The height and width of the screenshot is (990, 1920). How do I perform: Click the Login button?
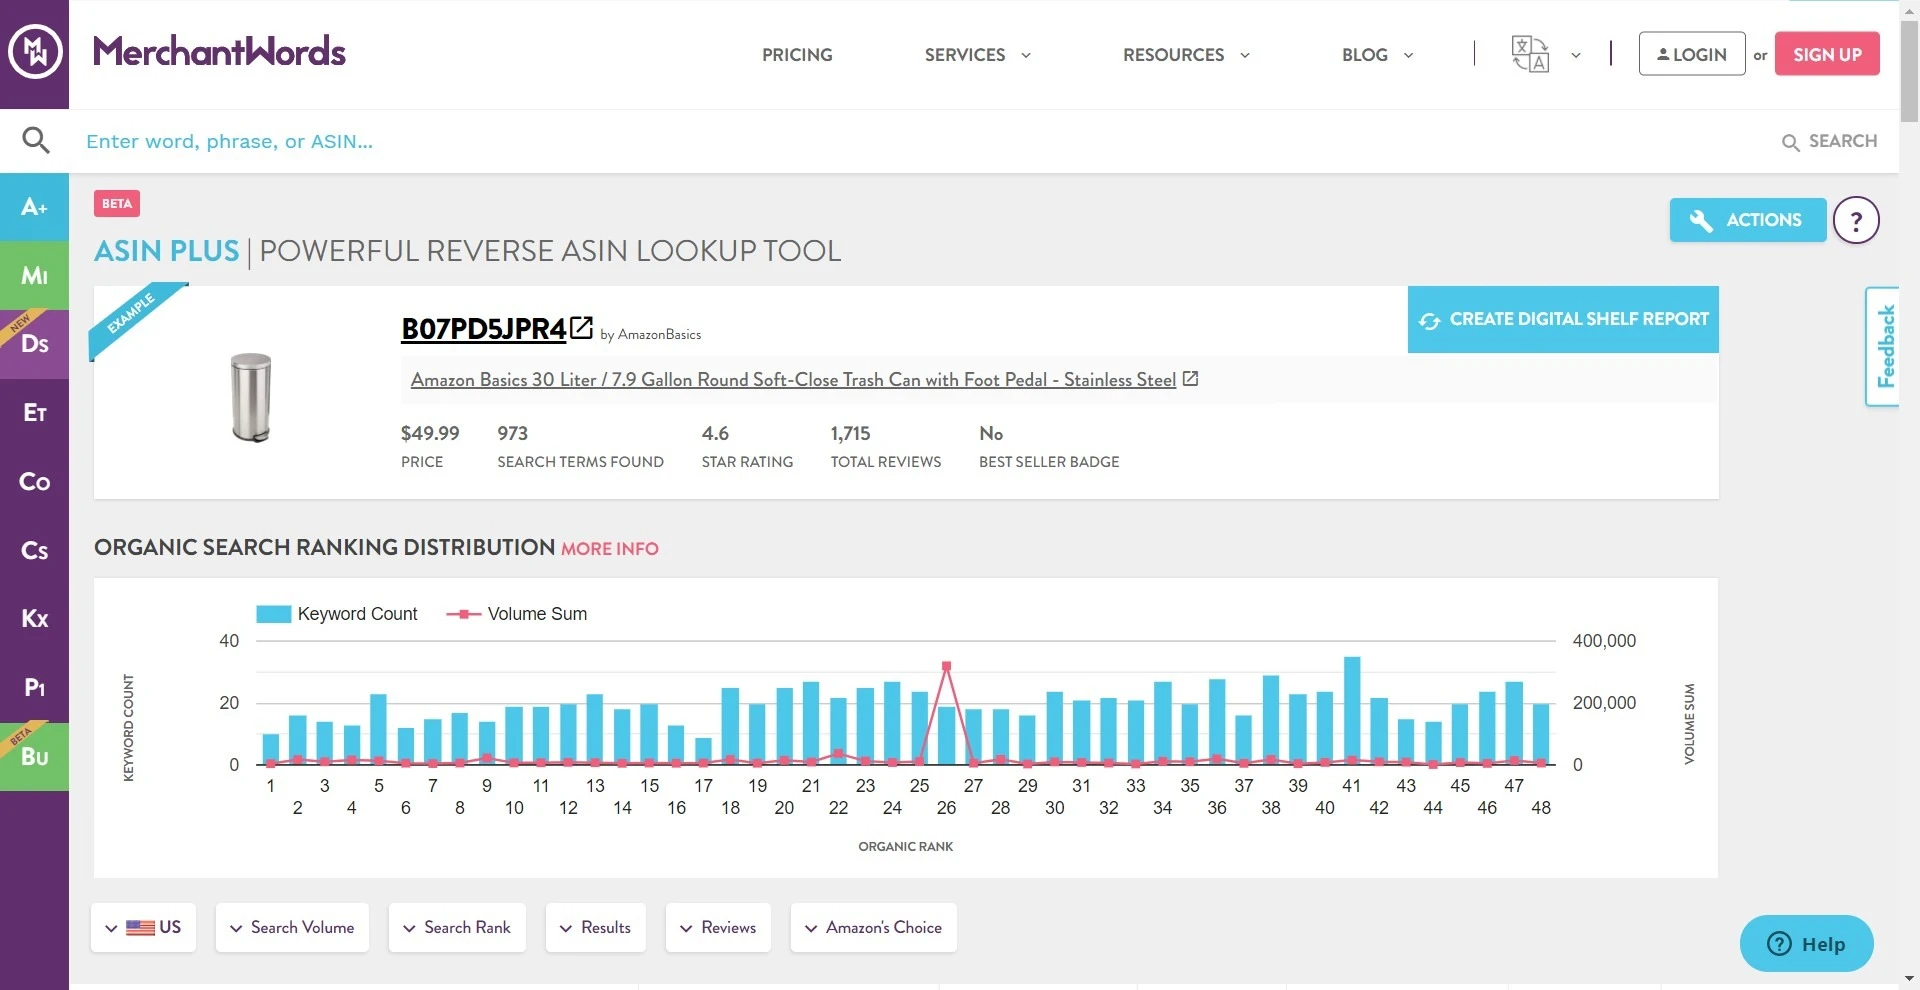click(x=1692, y=54)
